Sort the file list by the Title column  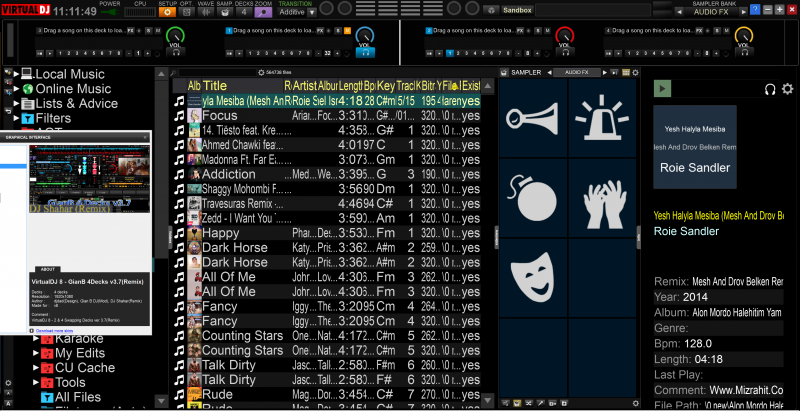242,86
